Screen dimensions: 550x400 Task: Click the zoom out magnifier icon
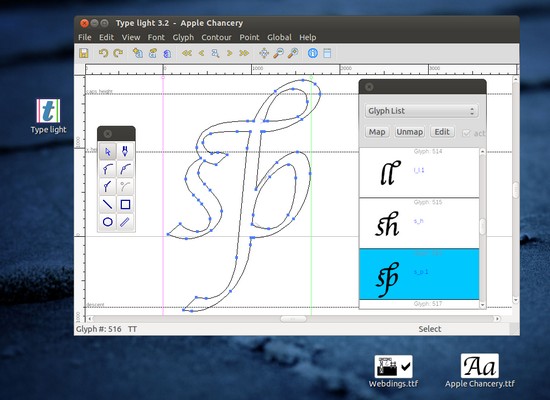pos(279,53)
